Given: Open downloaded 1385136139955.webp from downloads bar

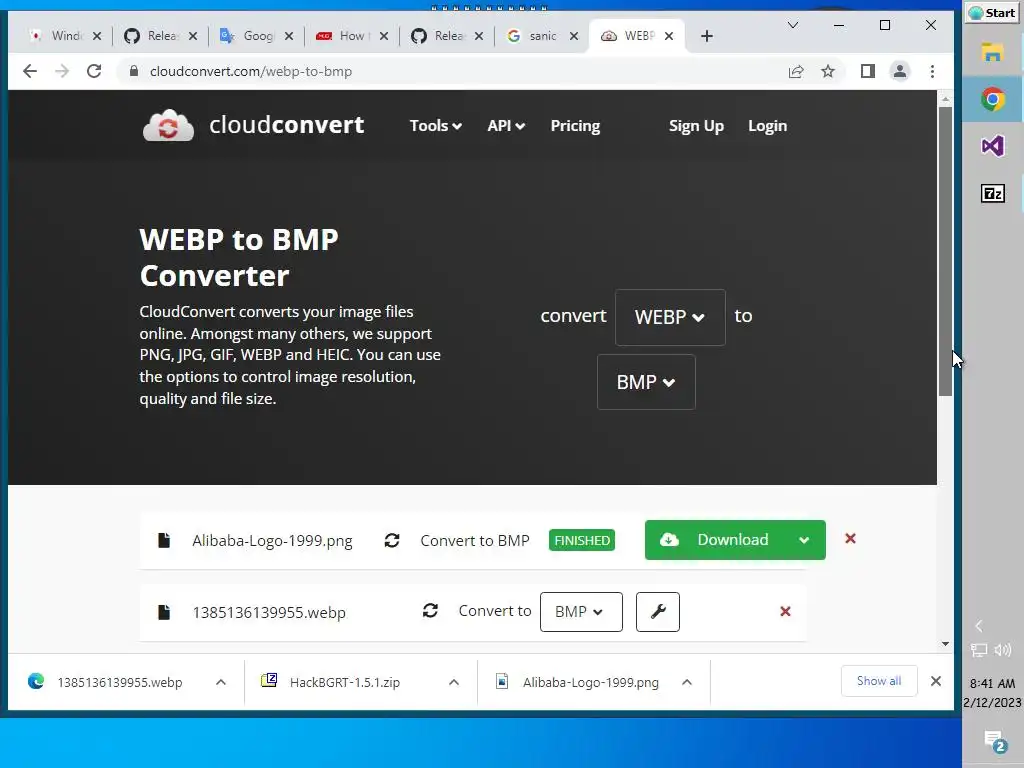Looking at the screenshot, I should (120, 682).
